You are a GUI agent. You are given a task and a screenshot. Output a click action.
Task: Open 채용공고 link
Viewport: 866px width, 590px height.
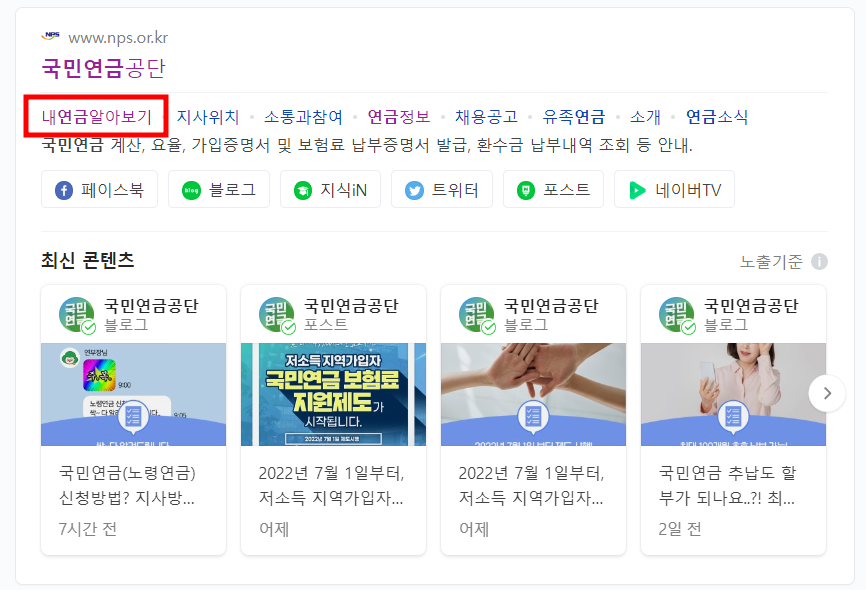[x=487, y=117]
